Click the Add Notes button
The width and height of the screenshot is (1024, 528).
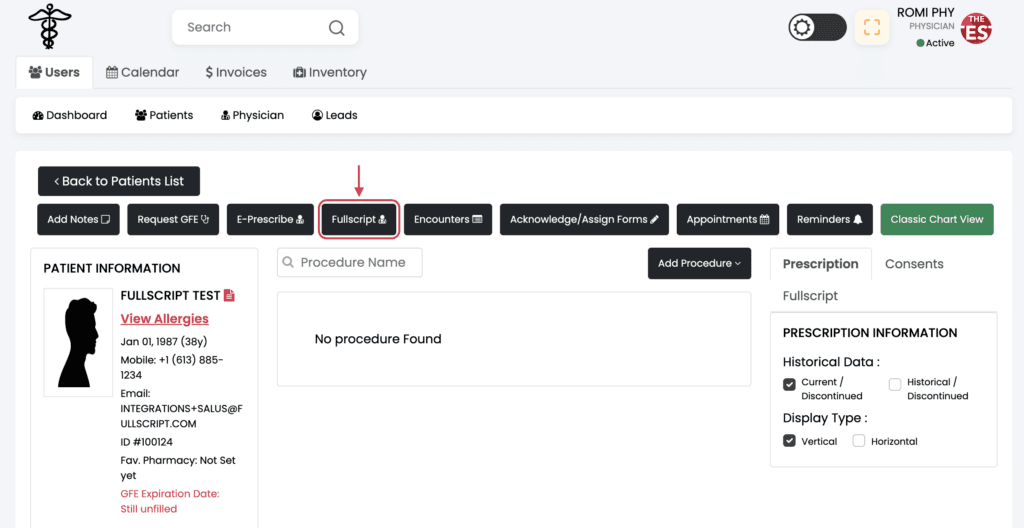click(78, 220)
